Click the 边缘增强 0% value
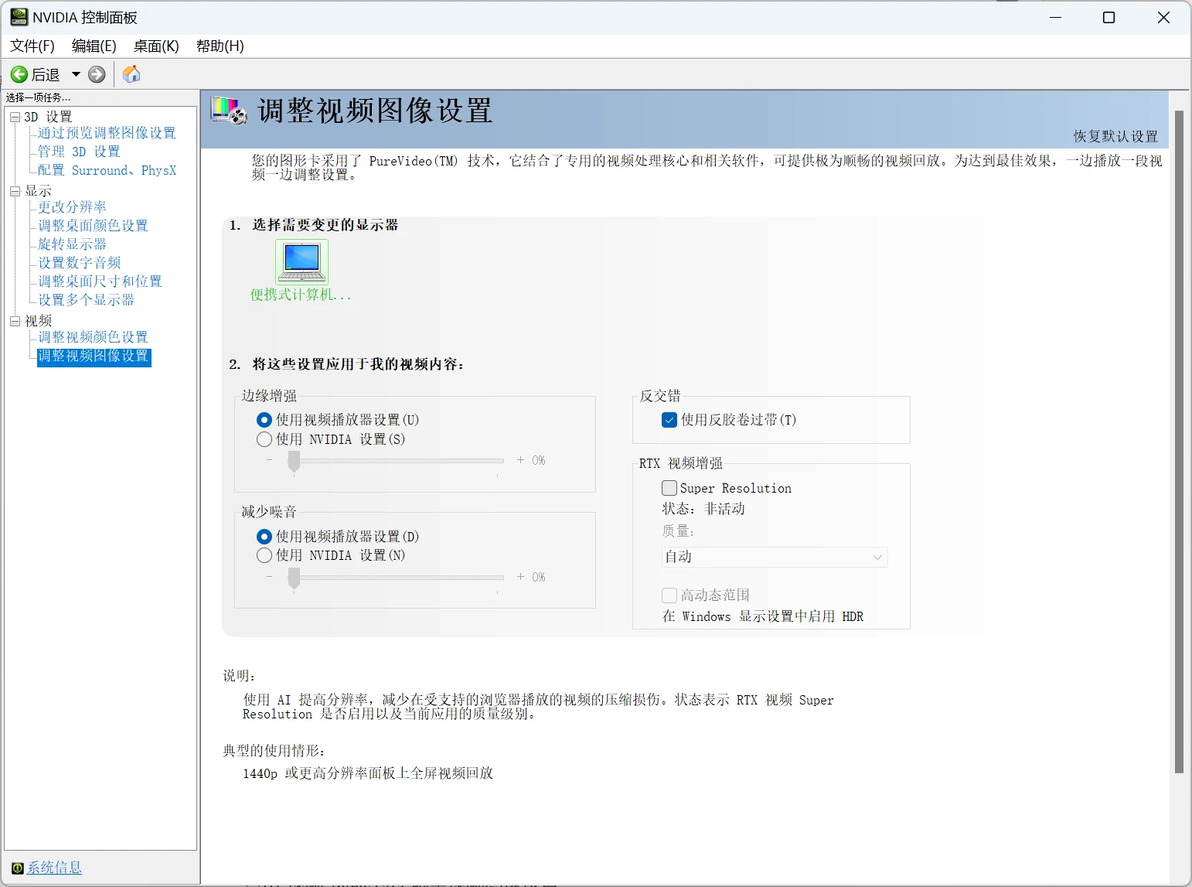The height and width of the screenshot is (887, 1192). tap(538, 461)
